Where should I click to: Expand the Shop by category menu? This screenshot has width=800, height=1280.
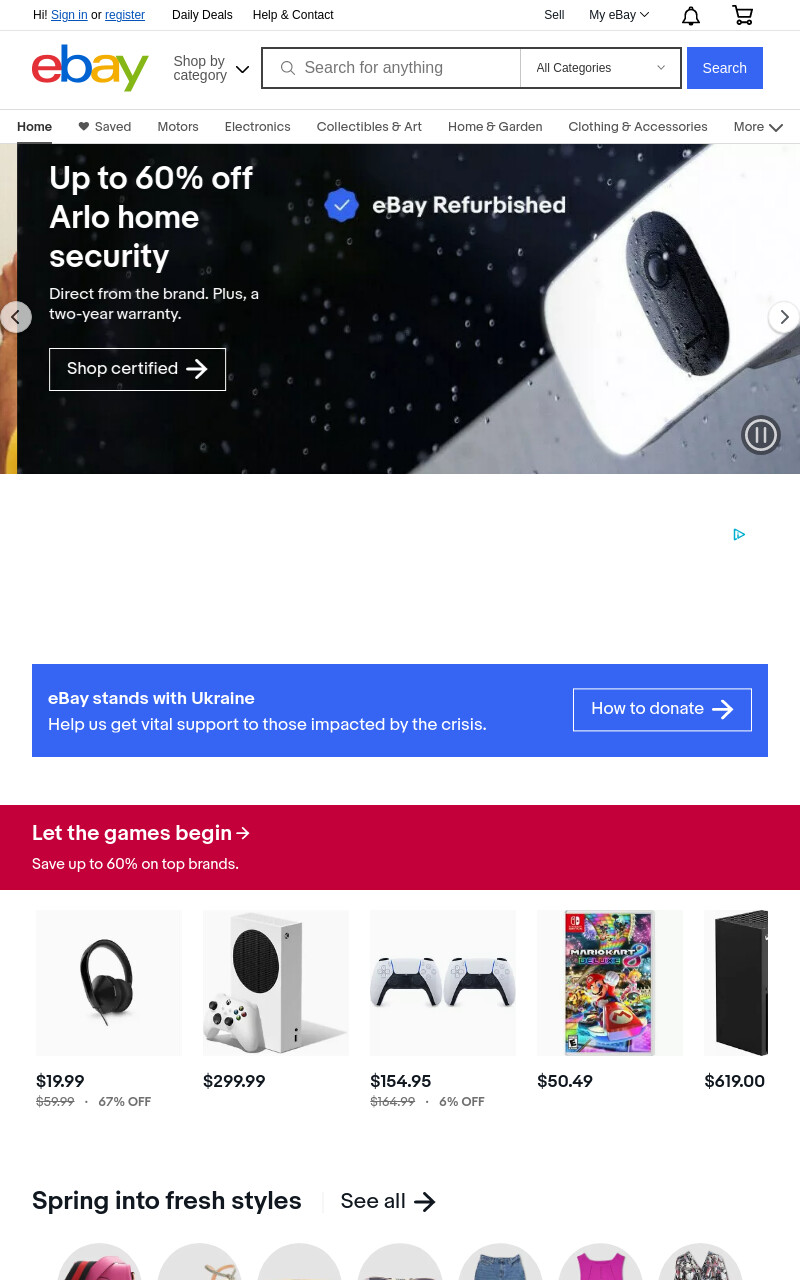211,68
